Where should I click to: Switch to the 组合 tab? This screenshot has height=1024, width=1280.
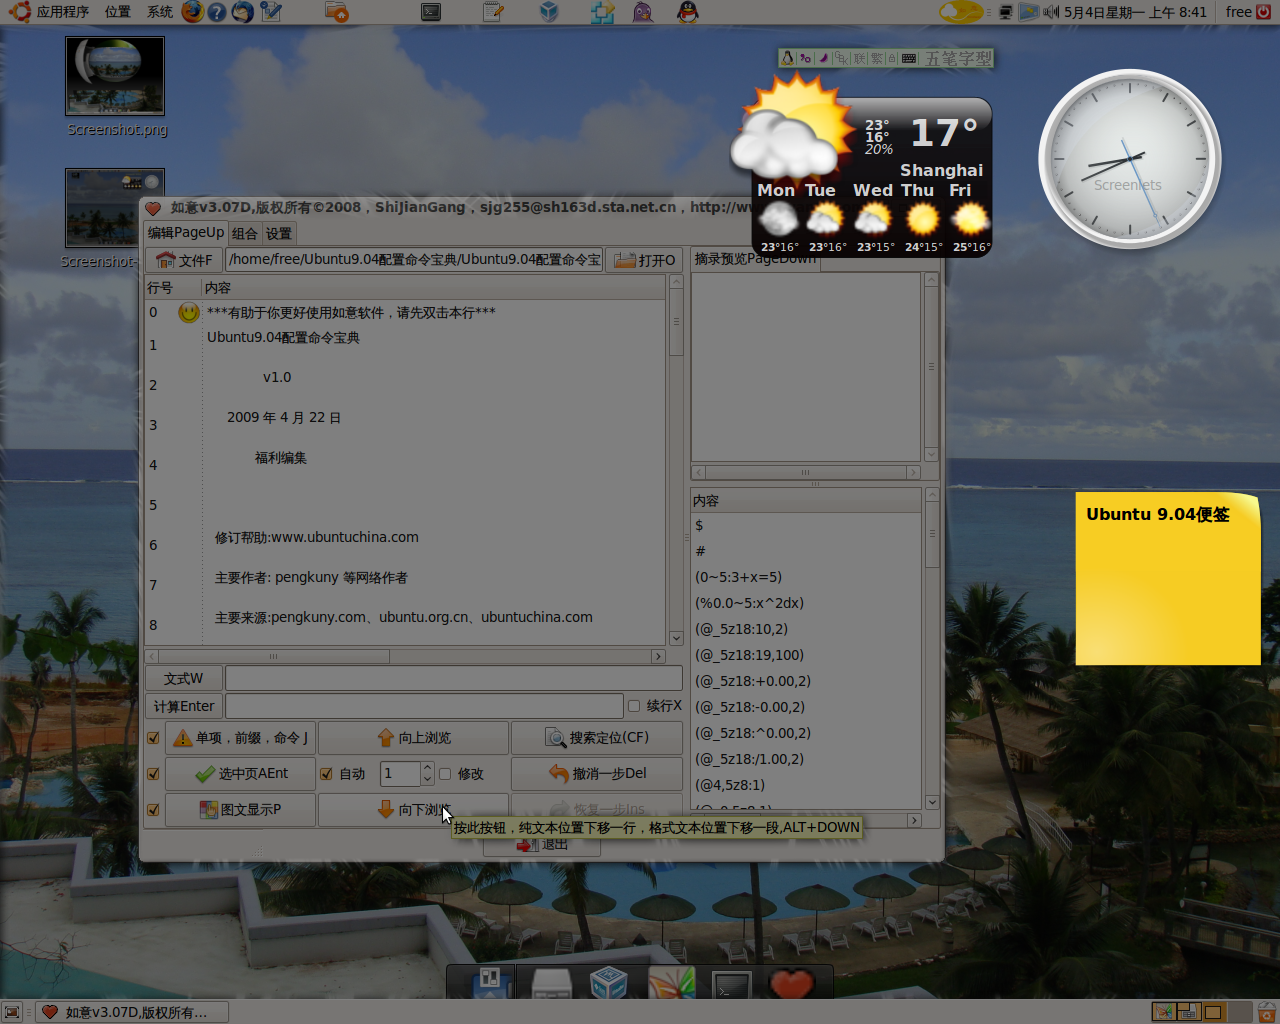(245, 233)
